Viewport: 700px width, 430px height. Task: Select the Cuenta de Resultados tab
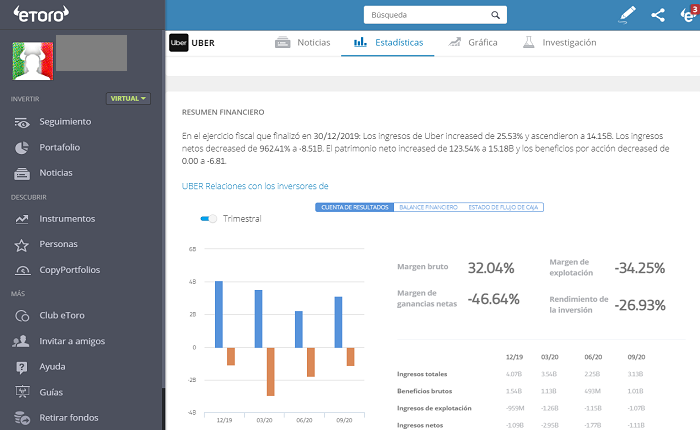(354, 207)
